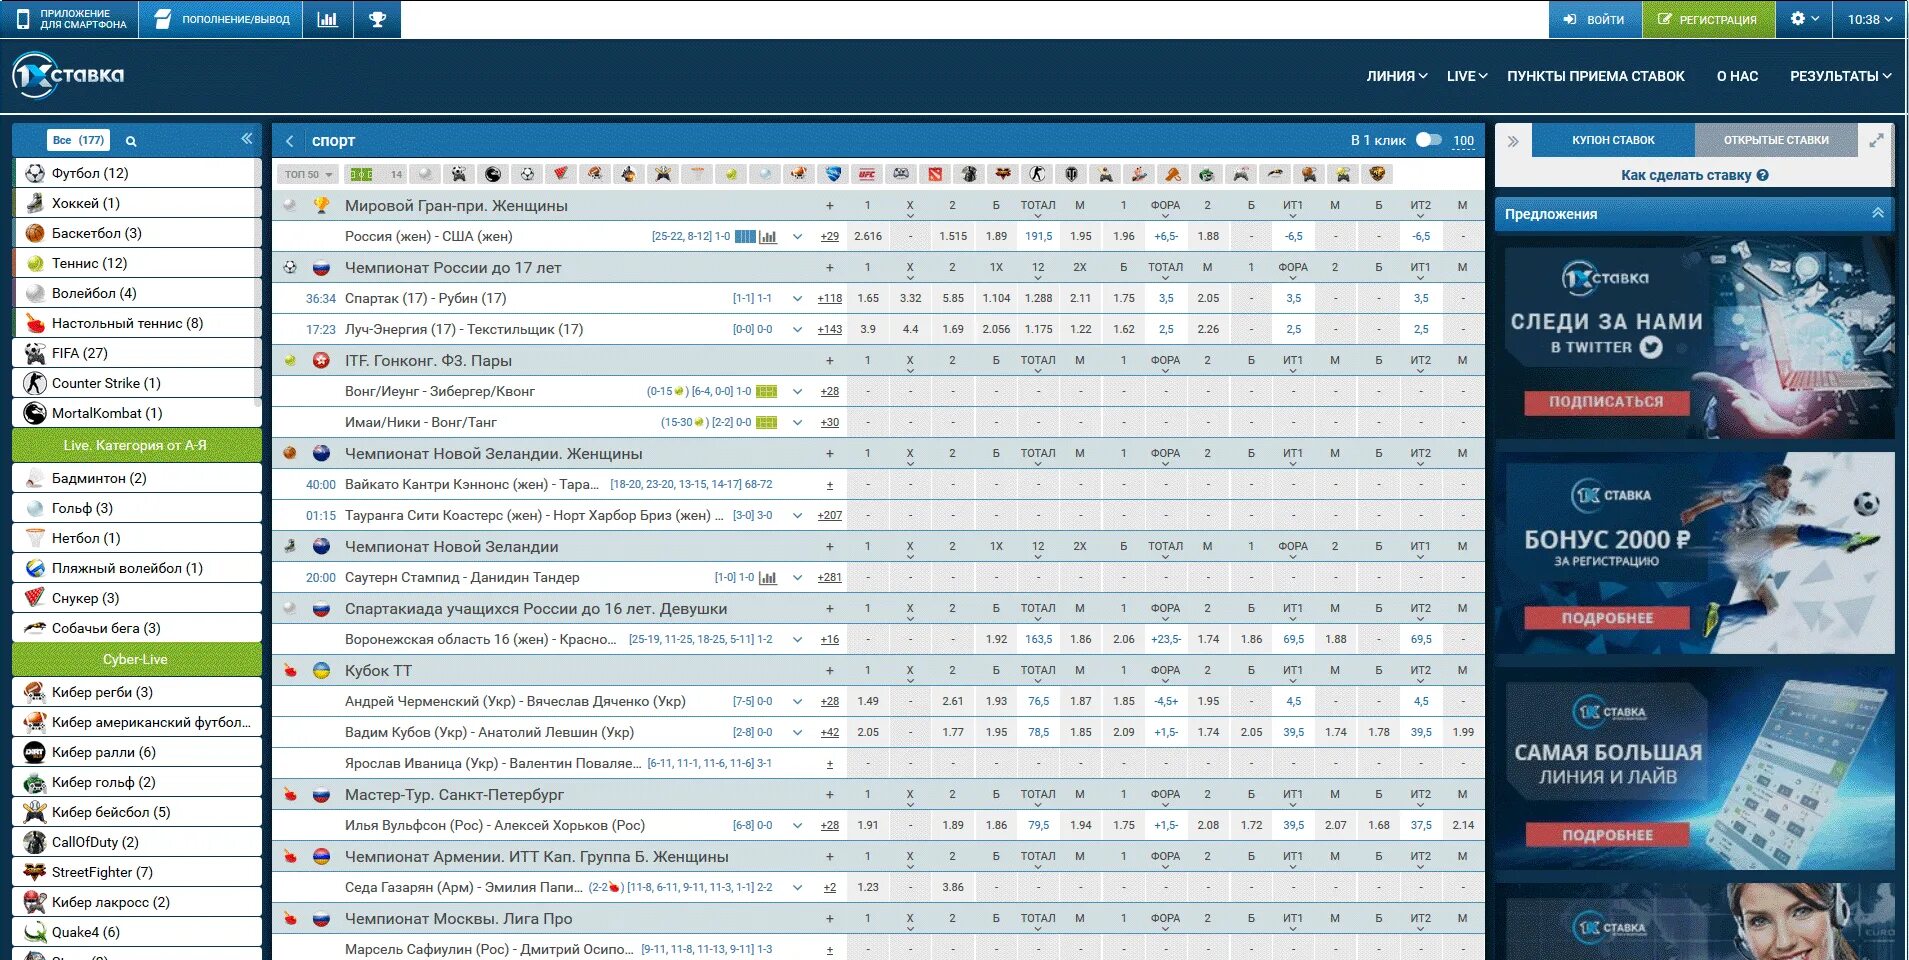
Task: Click ПОДРОБНЕЕ on the Бонус 2000 banner
Action: click(x=1606, y=618)
